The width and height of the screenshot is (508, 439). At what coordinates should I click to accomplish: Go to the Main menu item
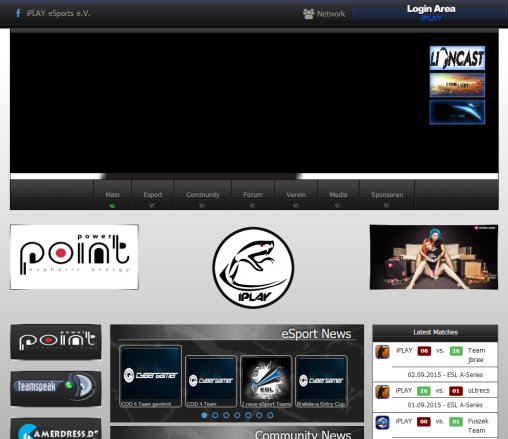pos(112,195)
